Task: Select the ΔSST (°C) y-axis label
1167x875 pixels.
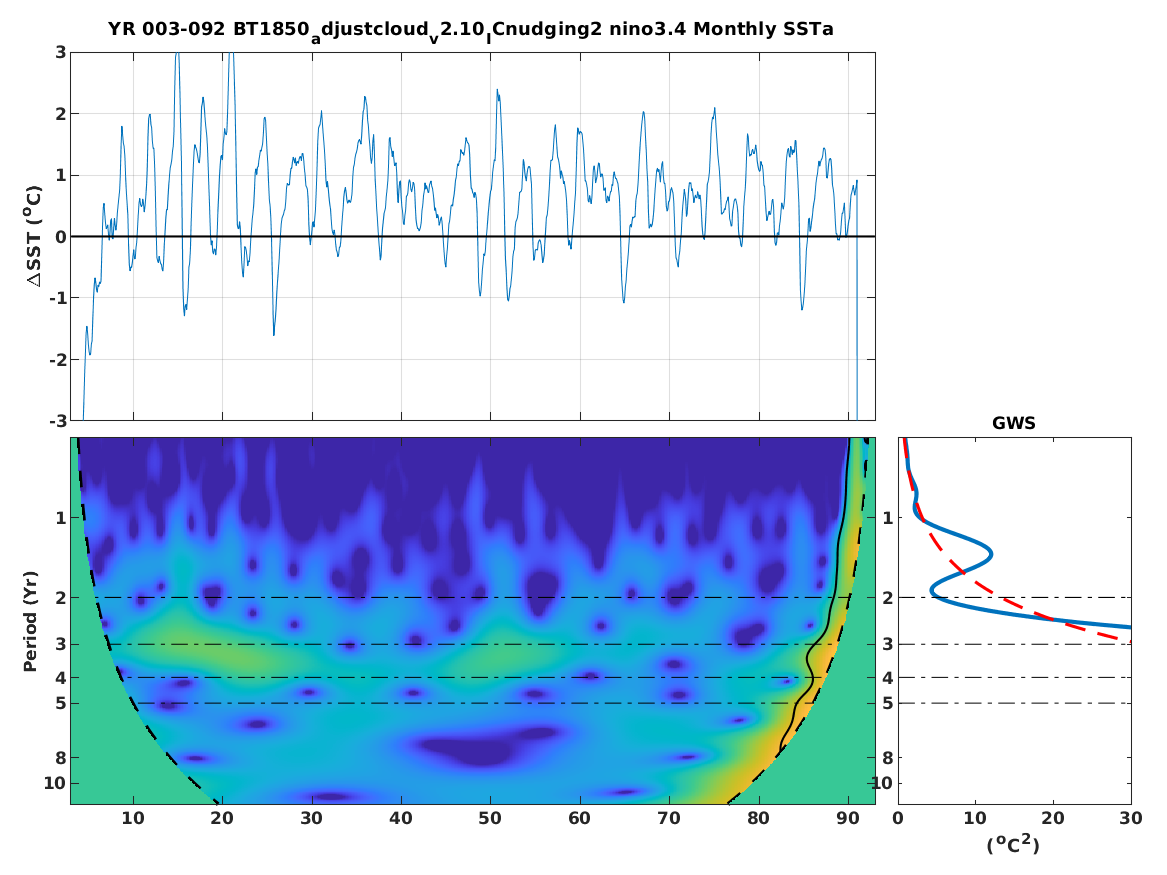Action: pos(33,236)
